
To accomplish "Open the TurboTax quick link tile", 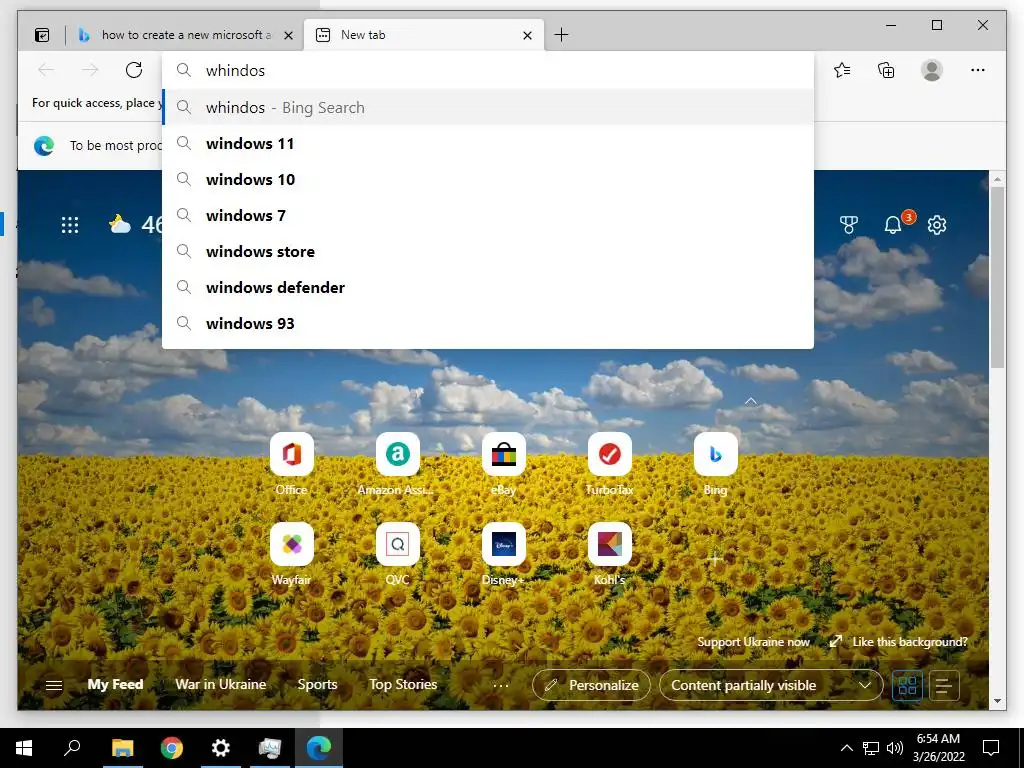I will pos(609,454).
